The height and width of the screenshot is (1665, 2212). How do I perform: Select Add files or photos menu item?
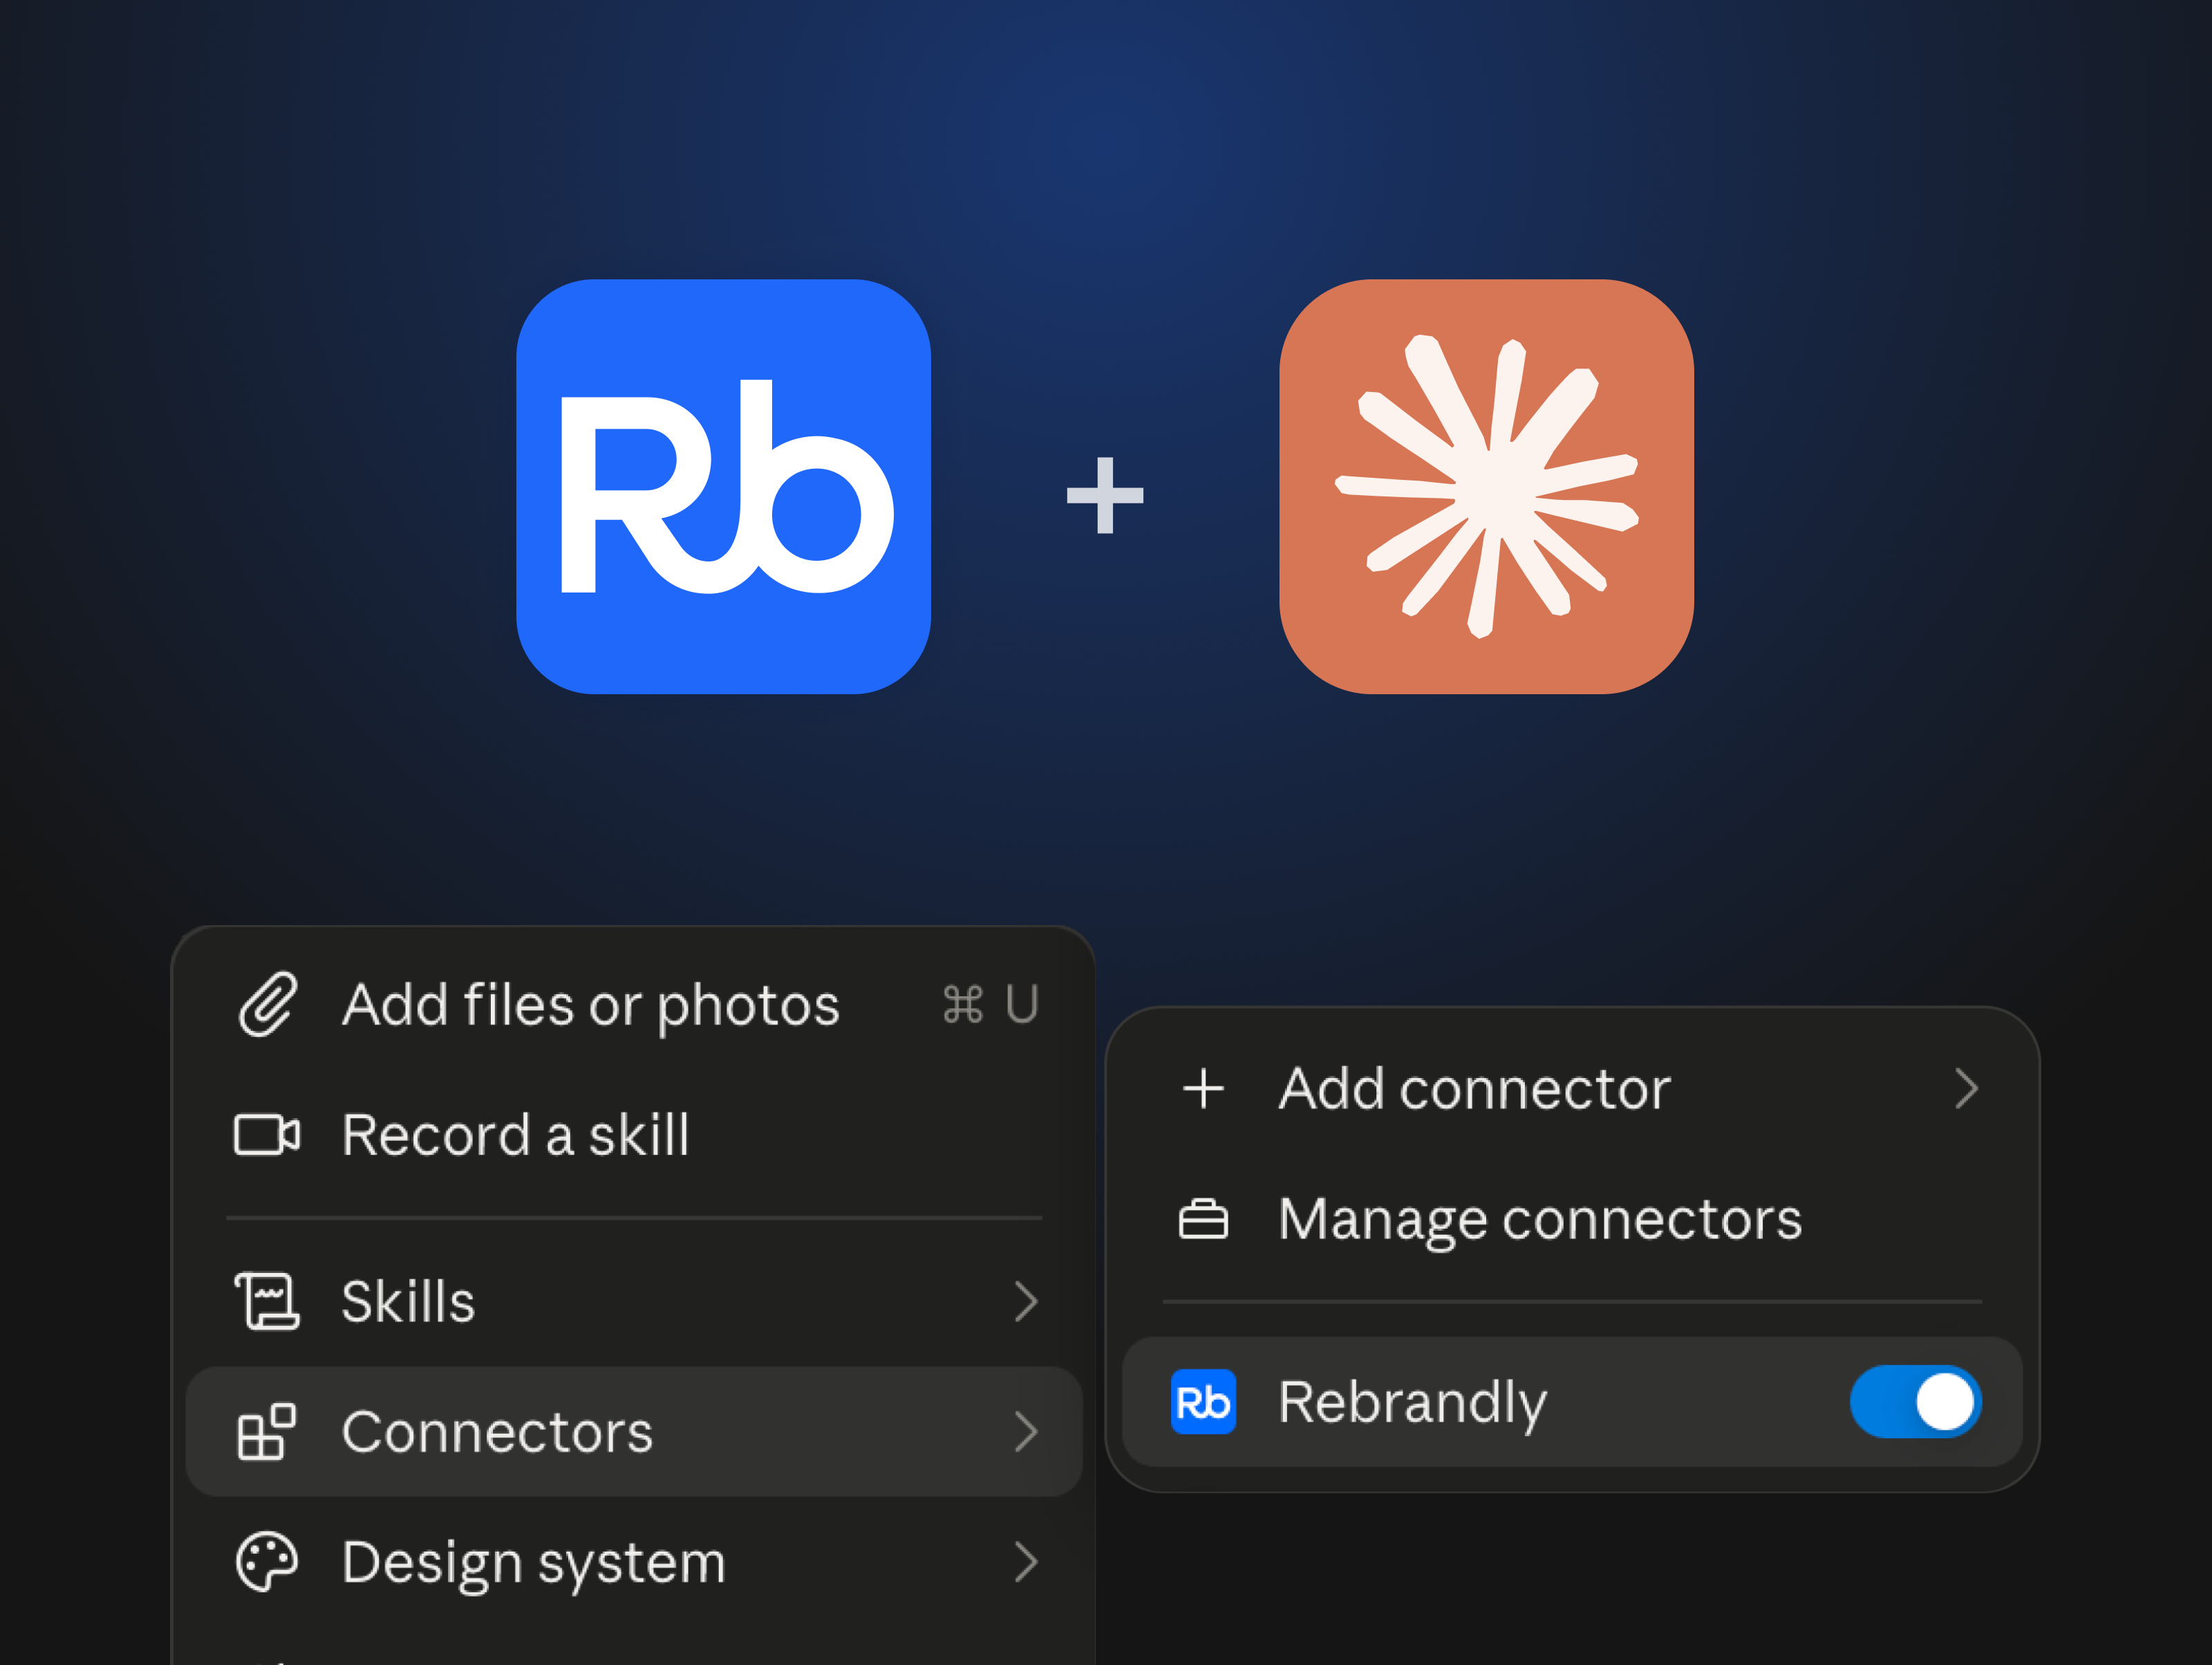click(634, 1004)
